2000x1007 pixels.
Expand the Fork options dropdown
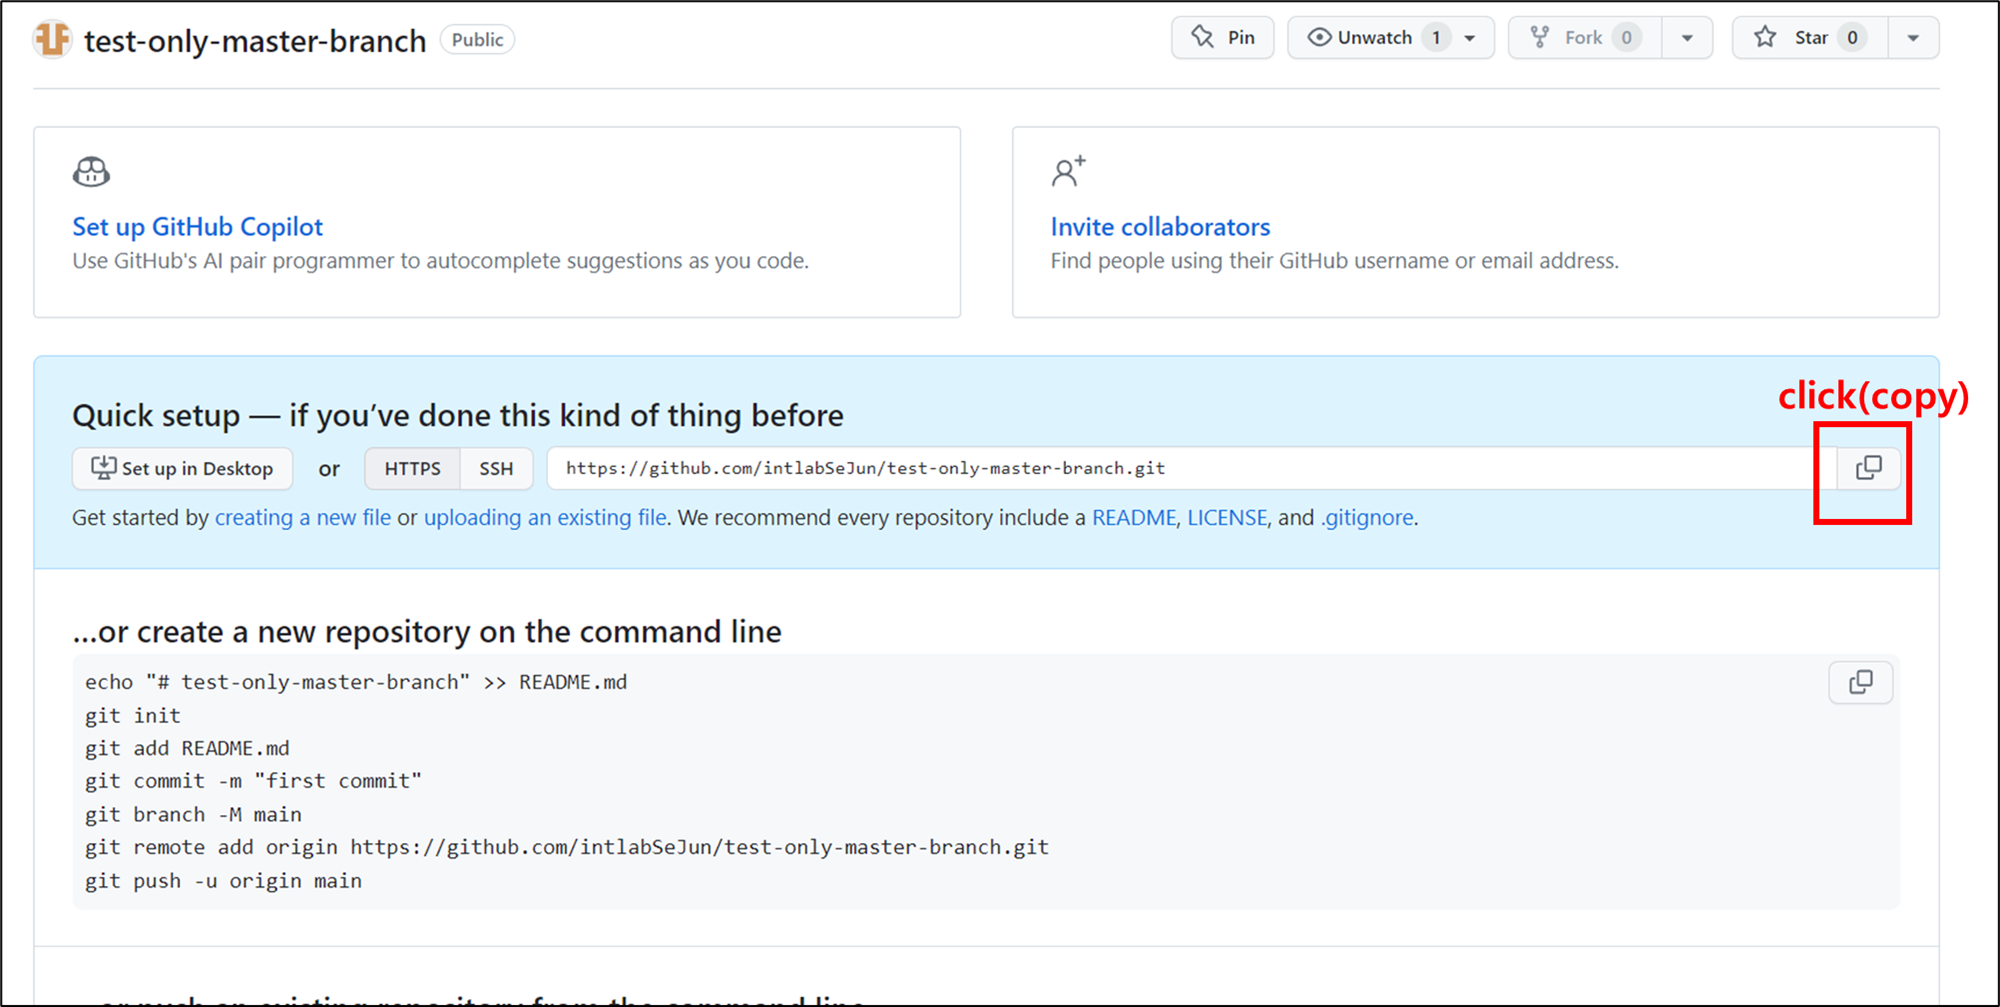tap(1687, 38)
